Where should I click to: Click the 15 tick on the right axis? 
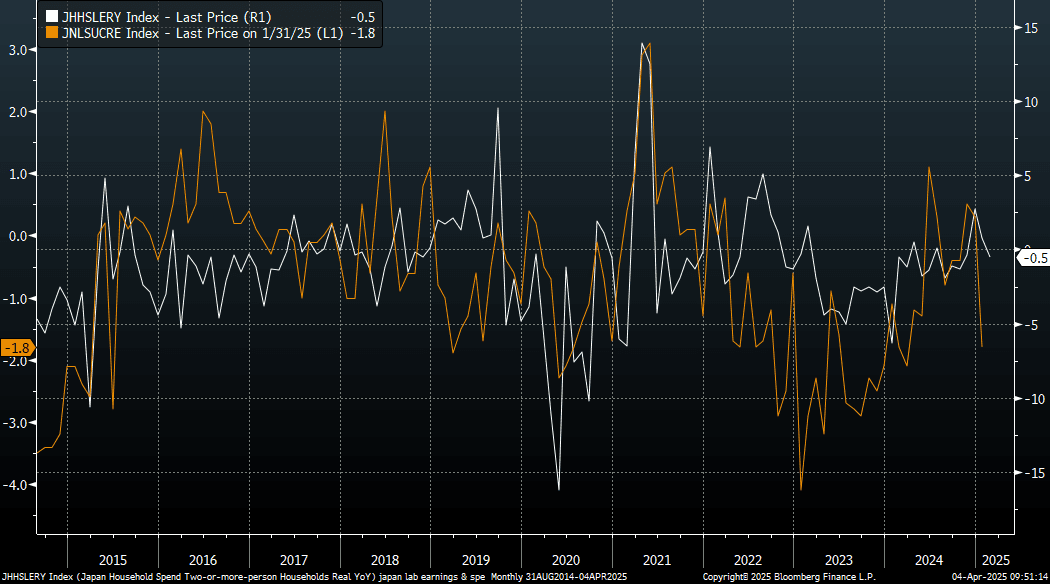(1028, 29)
